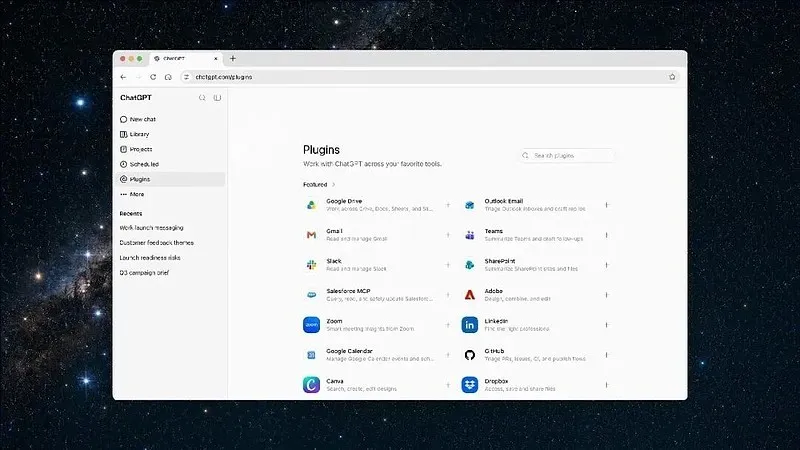Select the GitHub plugin icon

470,355
